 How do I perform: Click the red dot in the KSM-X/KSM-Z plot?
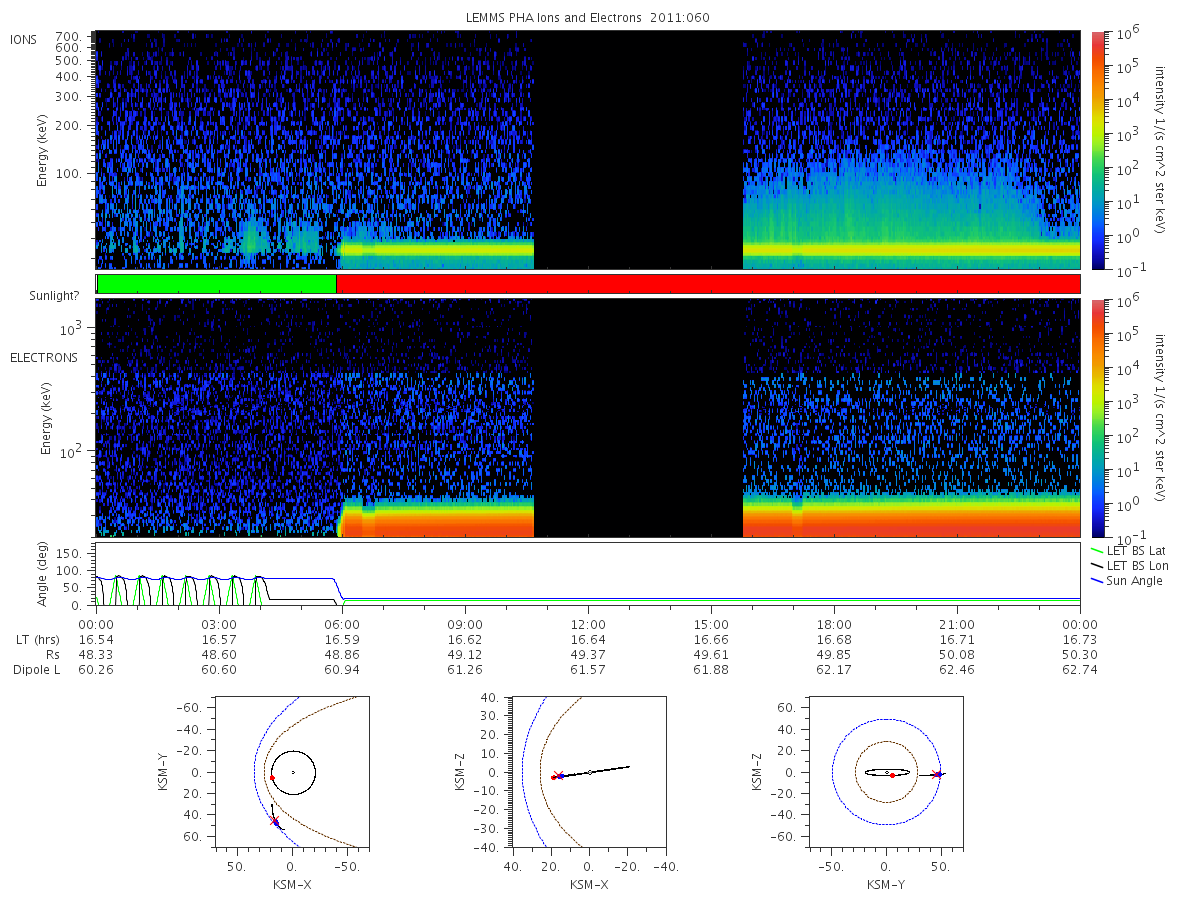pyautogui.click(x=553, y=777)
